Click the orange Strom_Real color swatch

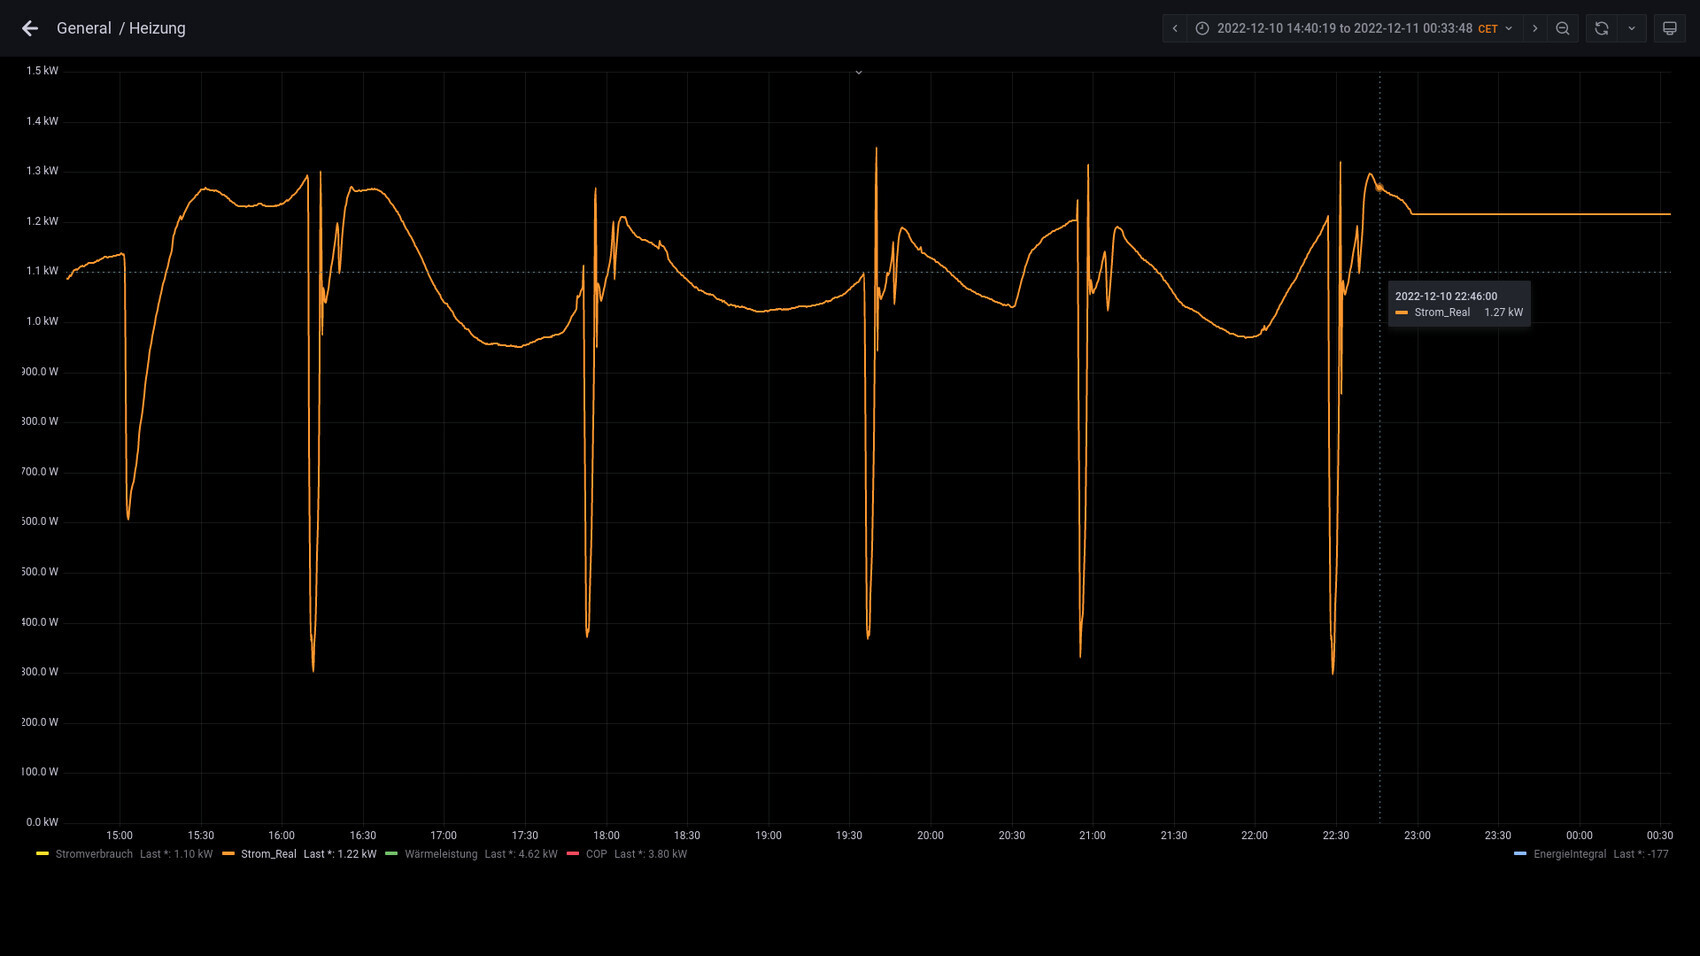pos(229,854)
